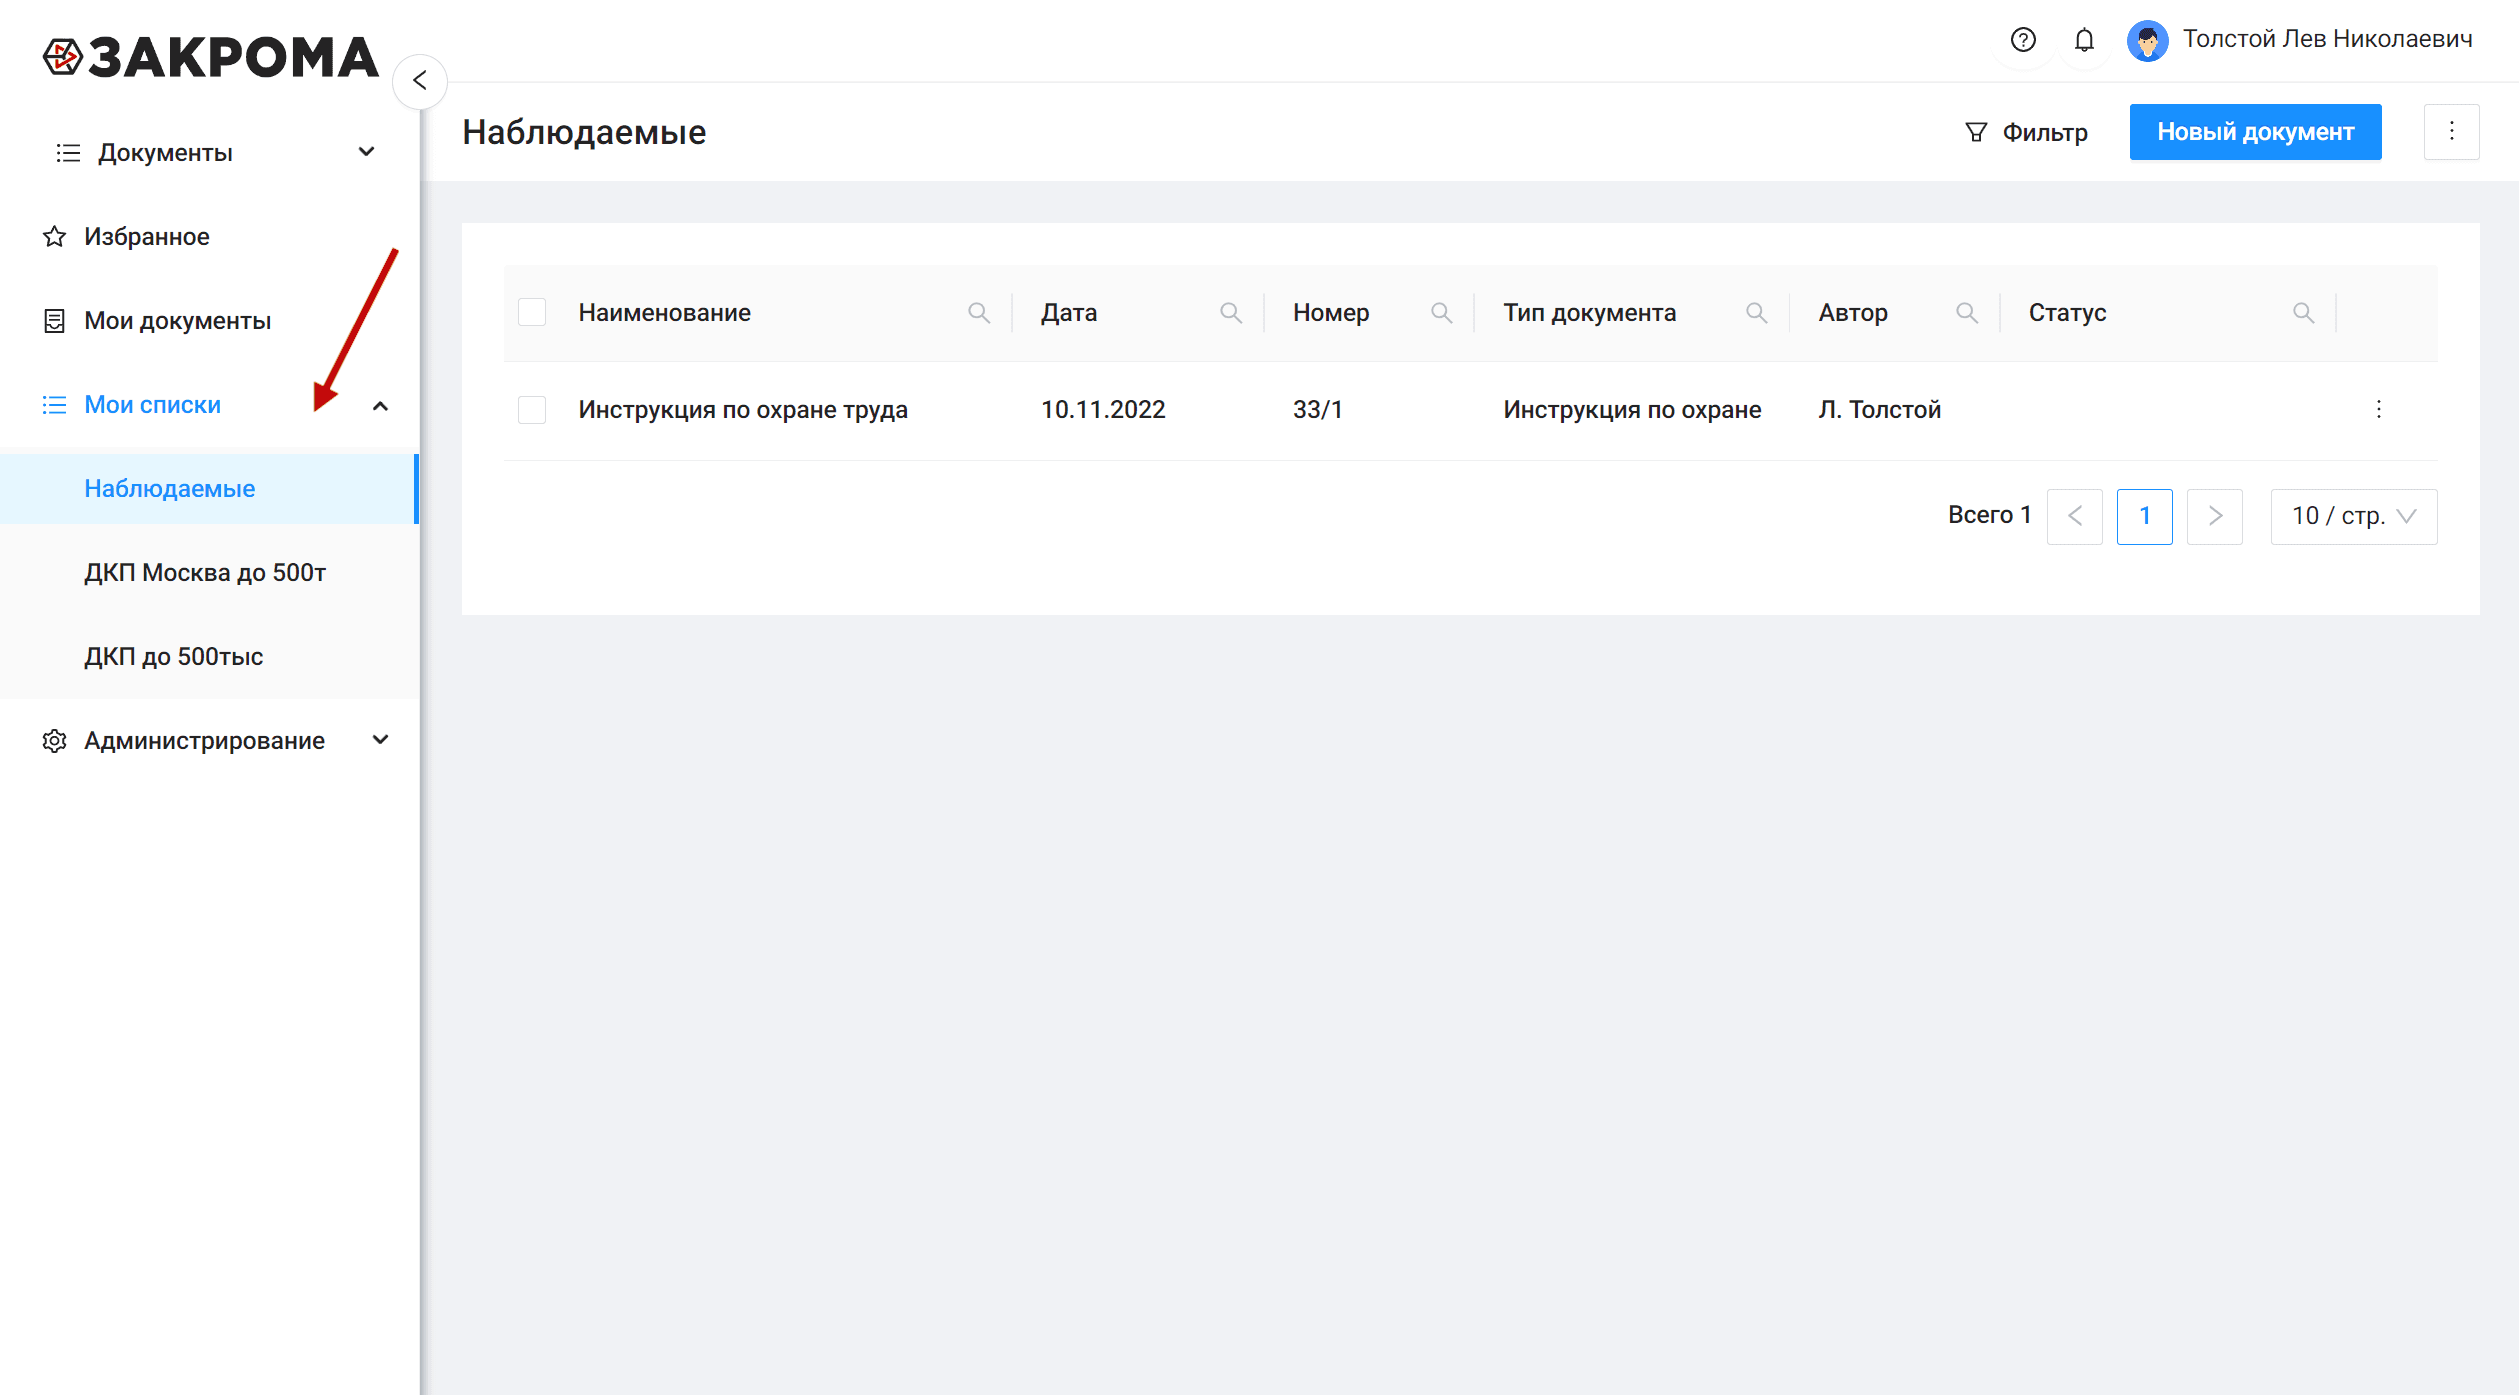Open document Инструкция по охране труда
This screenshot has width=2519, height=1395.
[743, 410]
